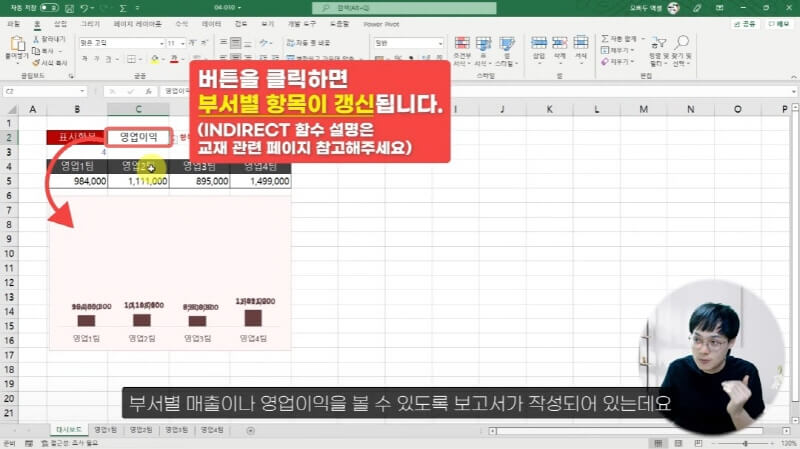Switch to the 영업1팀 sheet tab

[x=106, y=430]
